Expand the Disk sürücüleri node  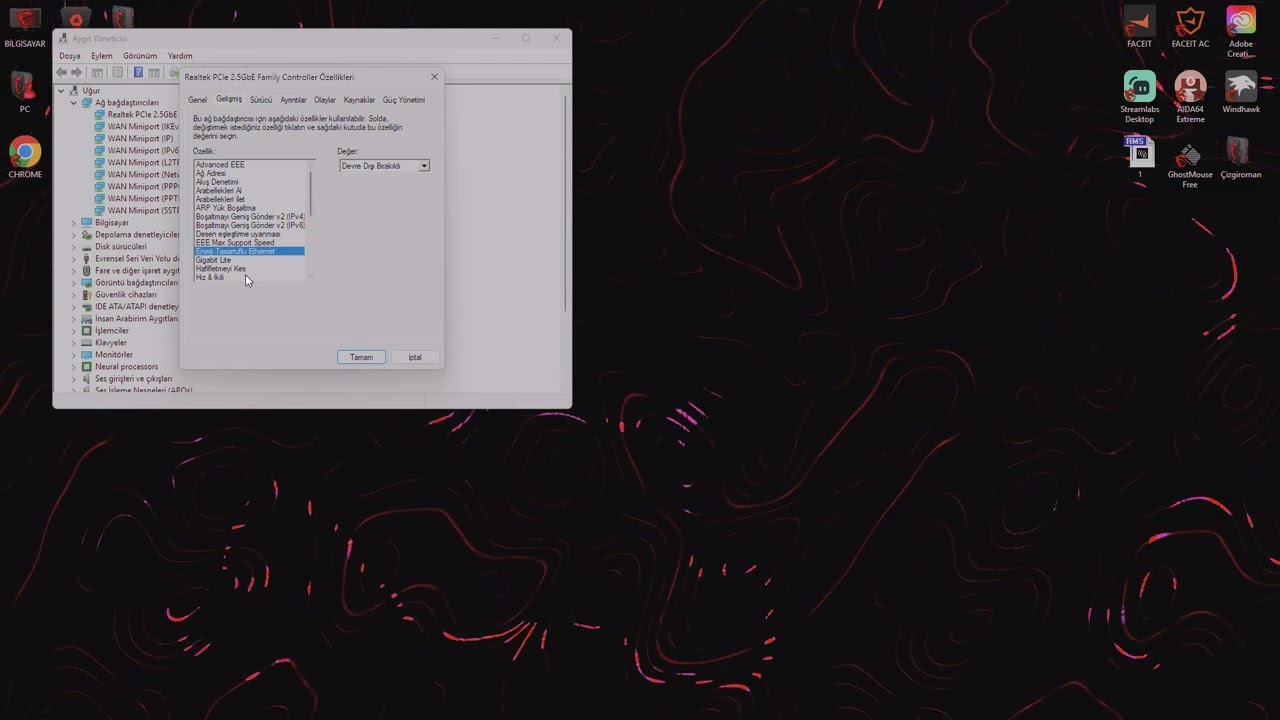(73, 247)
